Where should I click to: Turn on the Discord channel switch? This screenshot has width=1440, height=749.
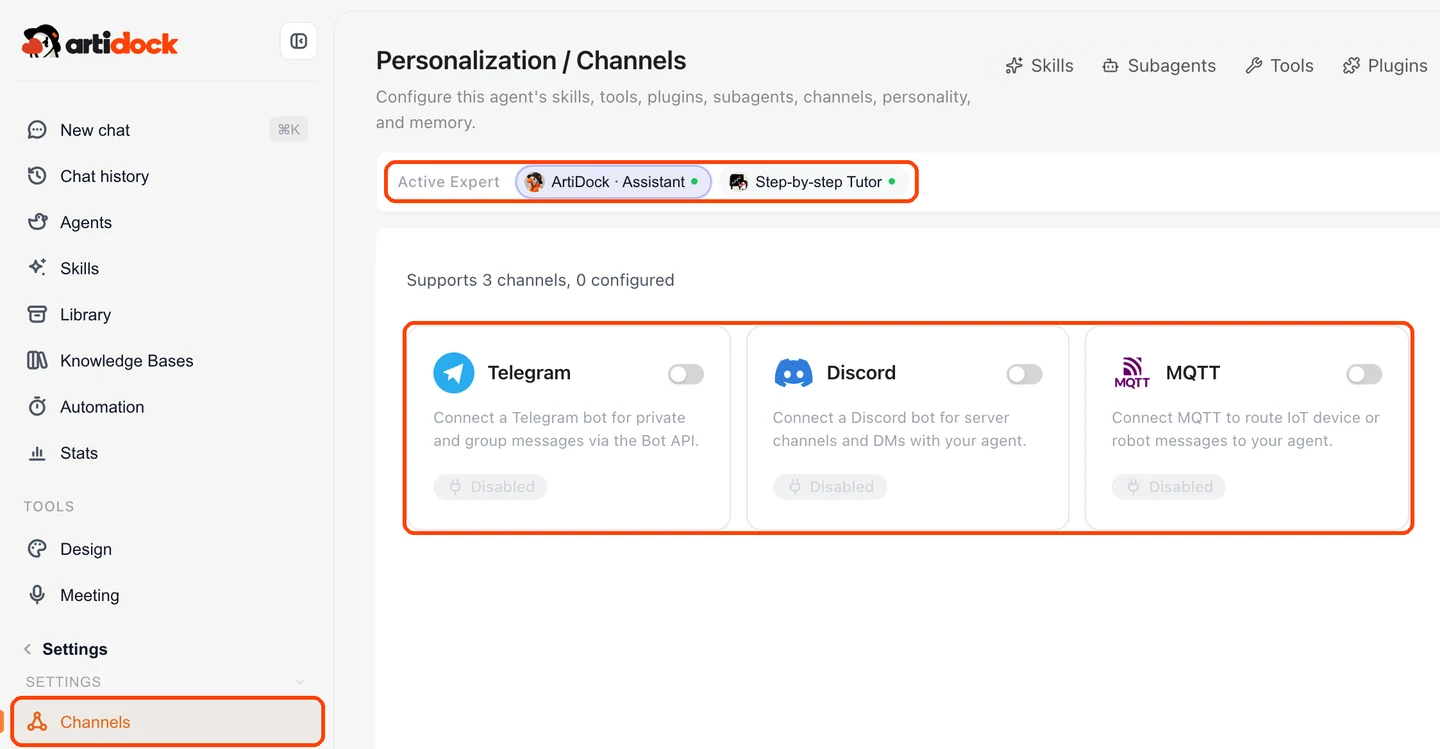click(1024, 374)
